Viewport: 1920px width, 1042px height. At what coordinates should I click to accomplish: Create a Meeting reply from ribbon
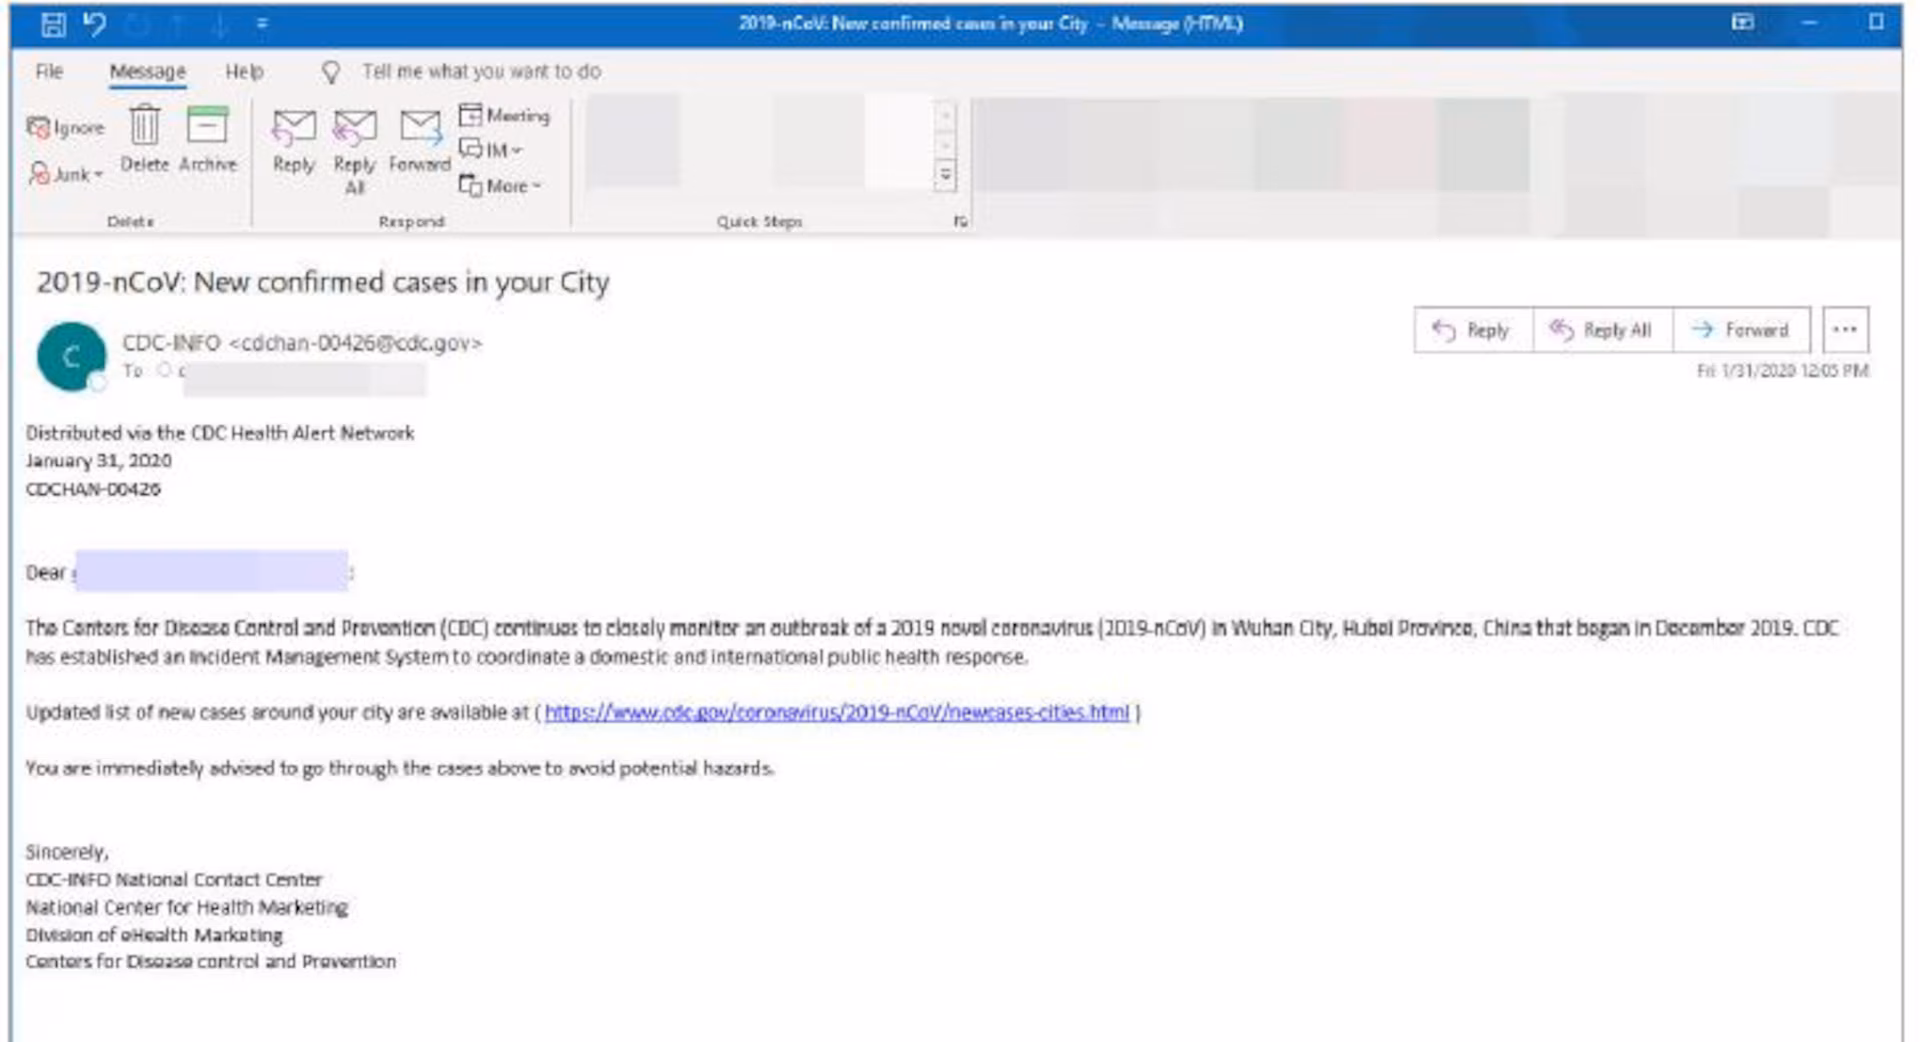click(x=505, y=116)
